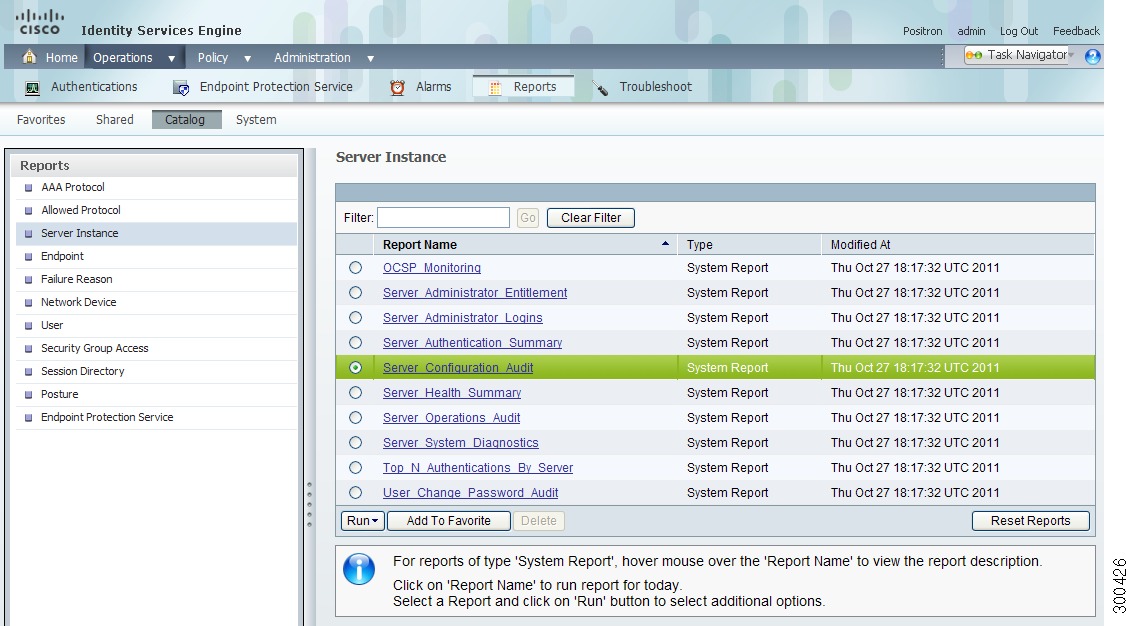
Task: Click the Task Navigator icon
Action: tap(974, 55)
